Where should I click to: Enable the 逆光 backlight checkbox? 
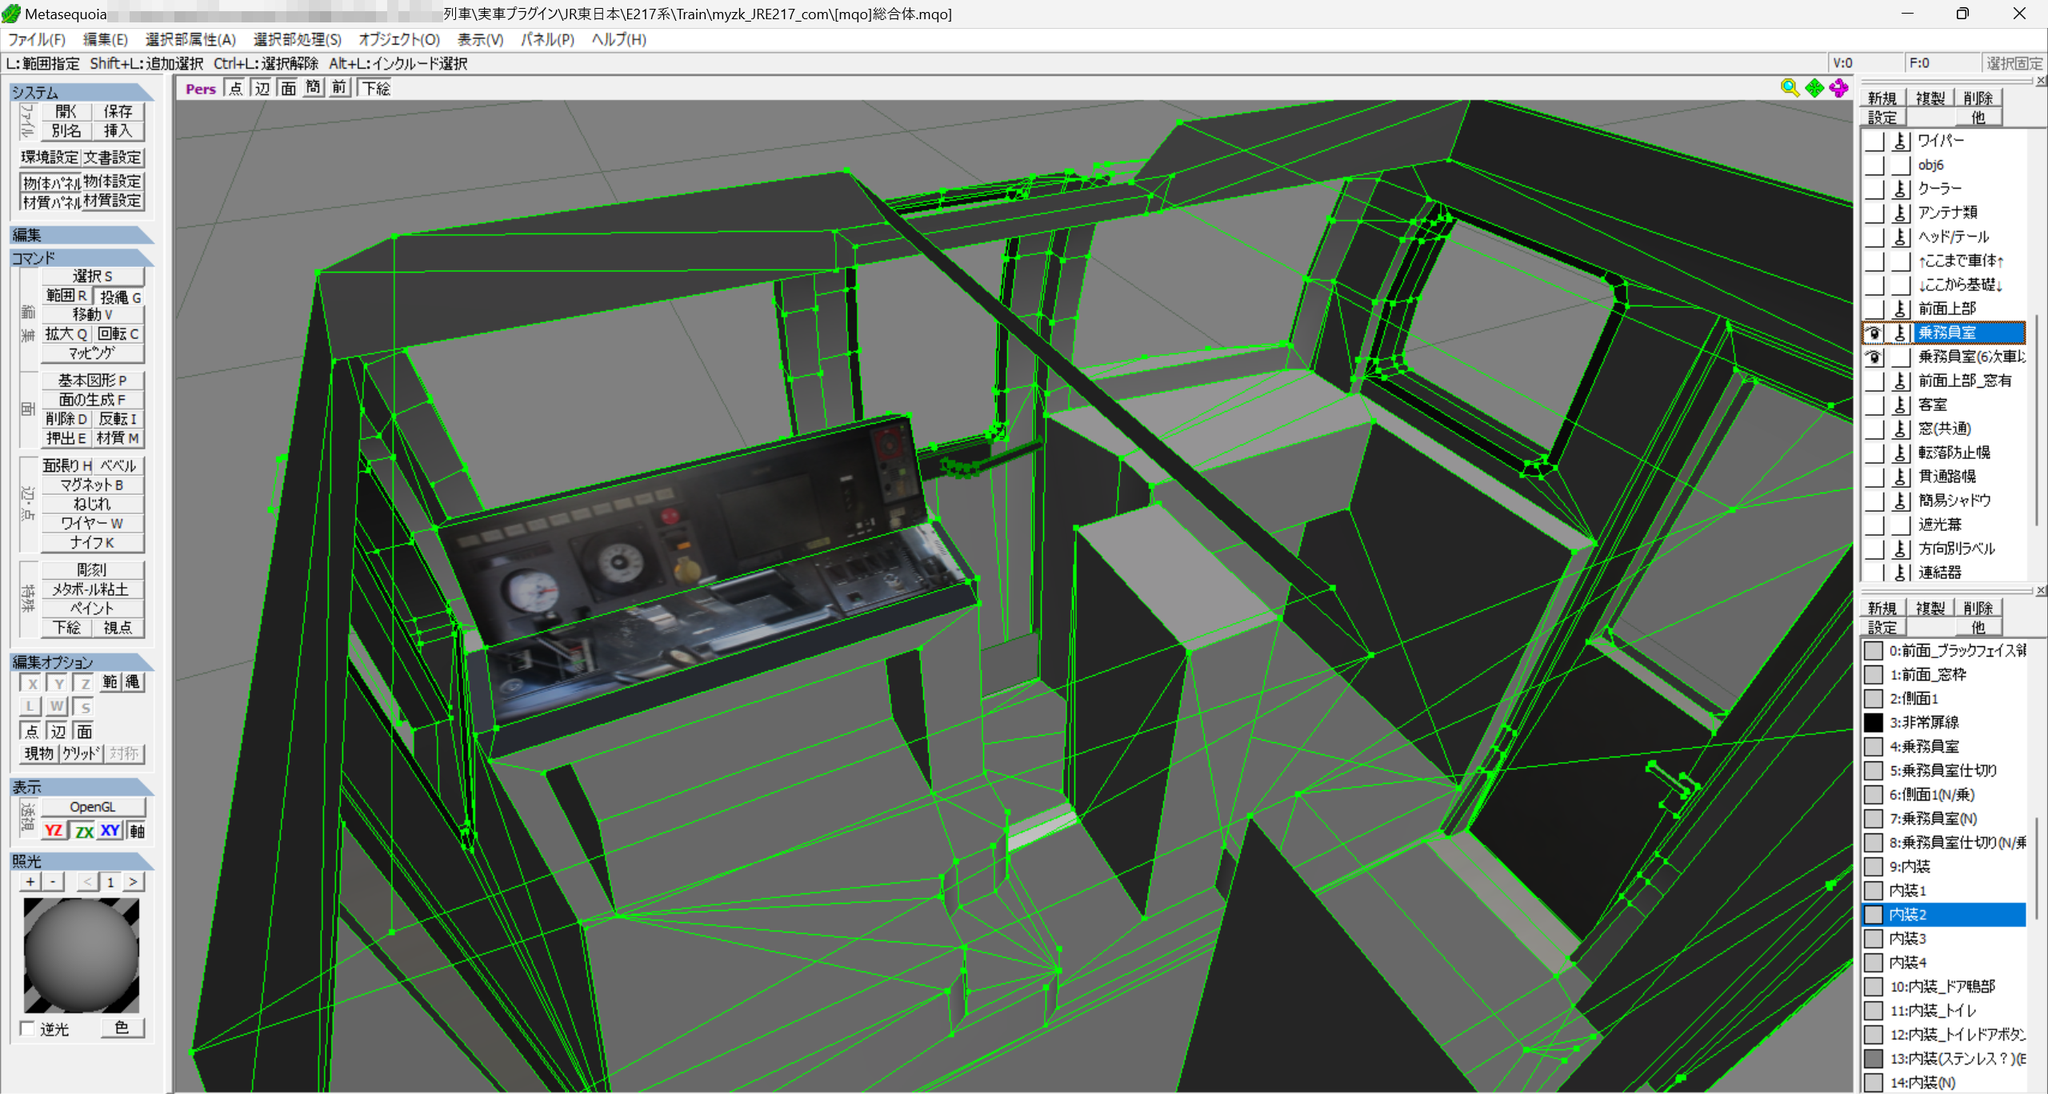click(x=28, y=1028)
